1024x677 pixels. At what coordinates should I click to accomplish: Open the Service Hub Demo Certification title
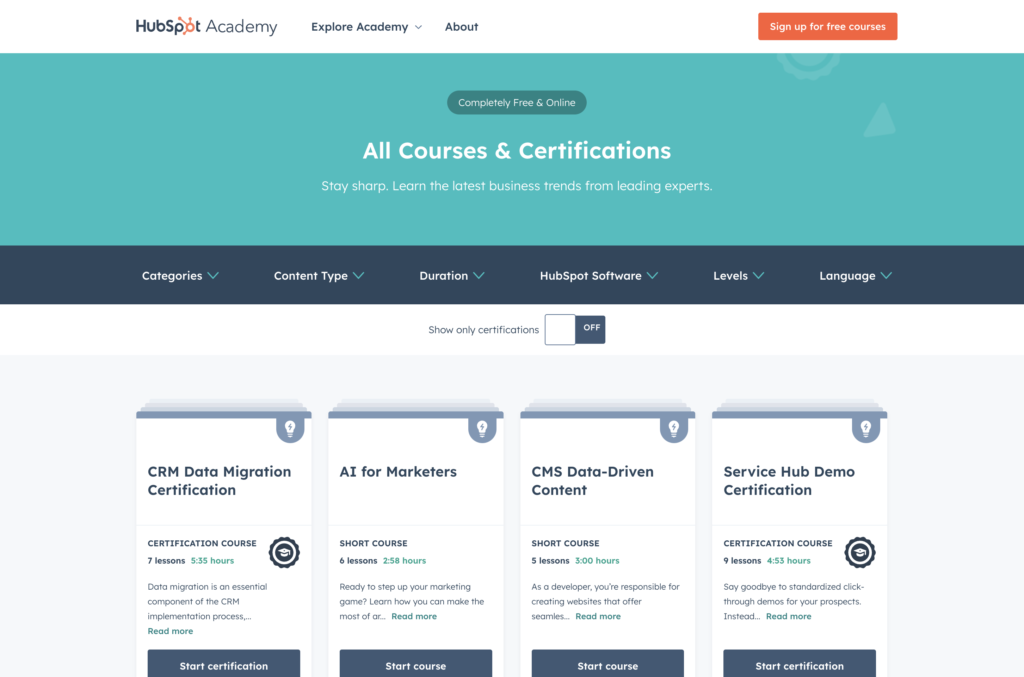(789, 481)
